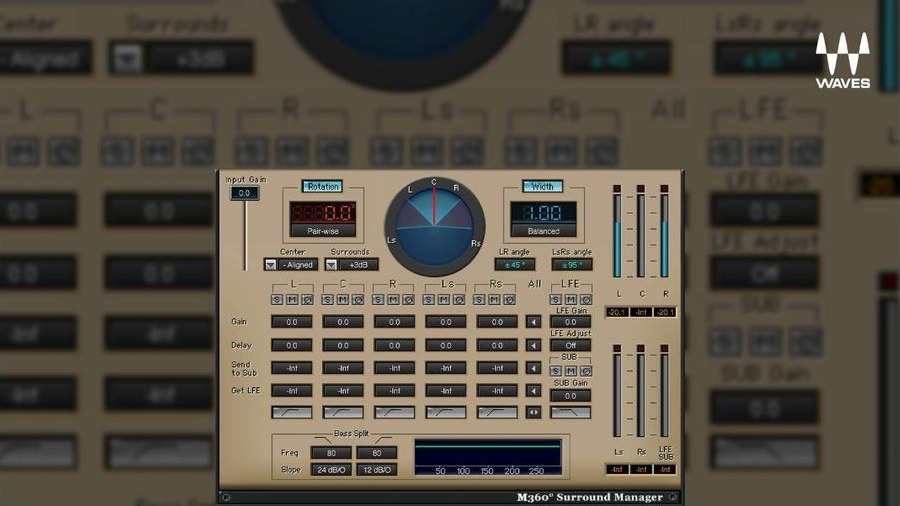Invert phase on the C channel

pyautogui.click(x=358, y=299)
